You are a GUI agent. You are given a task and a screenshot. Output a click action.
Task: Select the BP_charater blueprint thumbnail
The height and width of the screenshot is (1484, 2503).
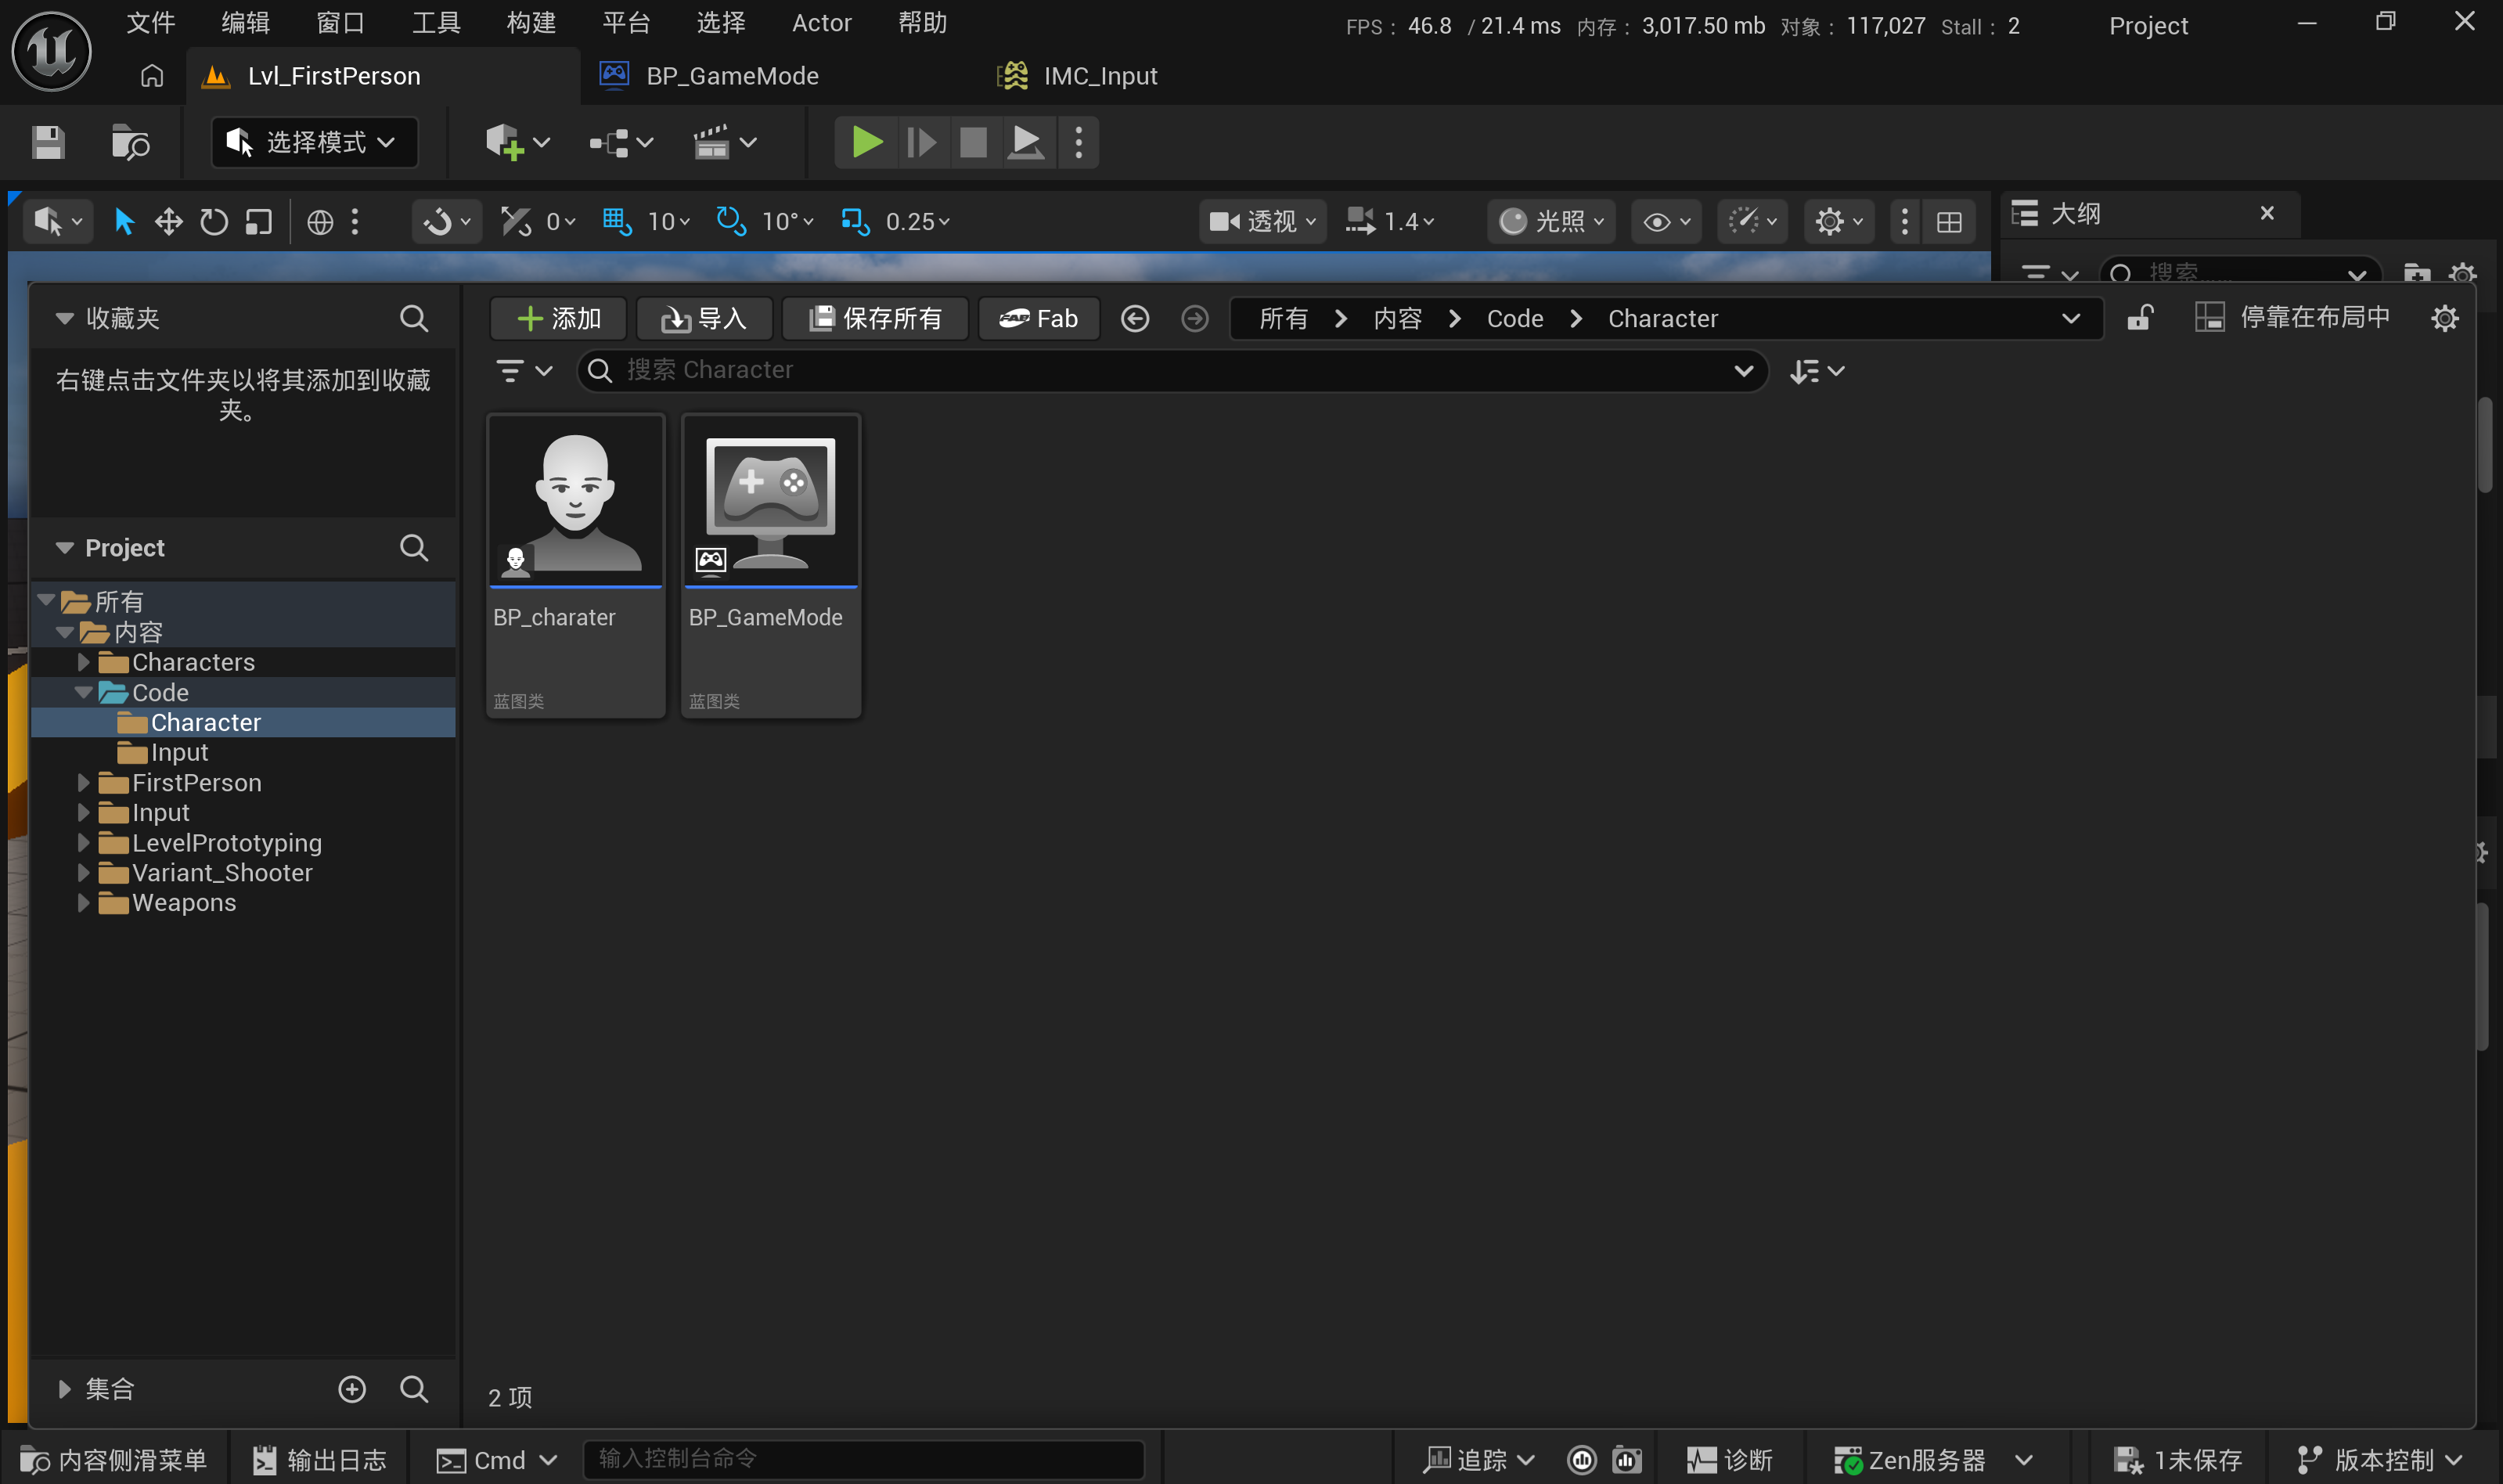(x=575, y=502)
